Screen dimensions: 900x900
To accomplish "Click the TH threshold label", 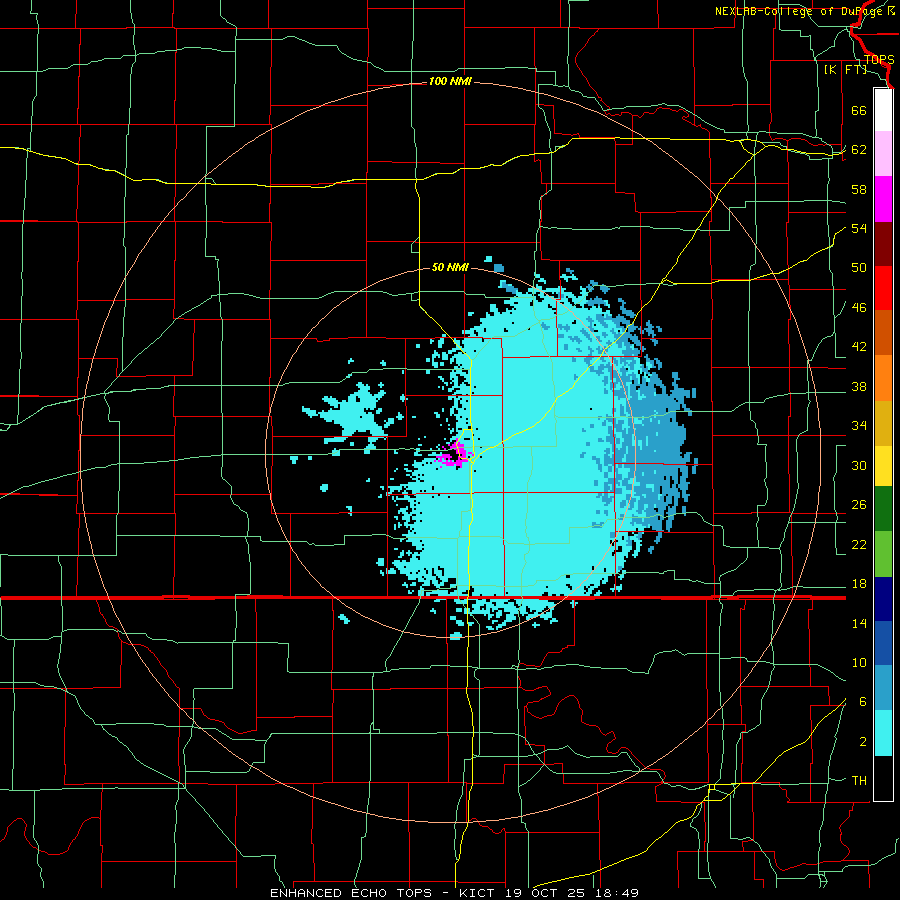I will tap(859, 781).
